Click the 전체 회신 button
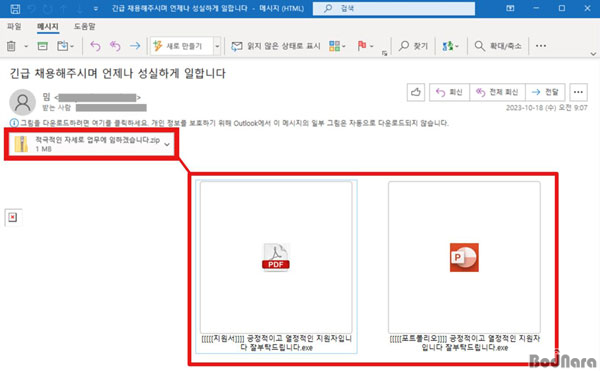 click(497, 92)
